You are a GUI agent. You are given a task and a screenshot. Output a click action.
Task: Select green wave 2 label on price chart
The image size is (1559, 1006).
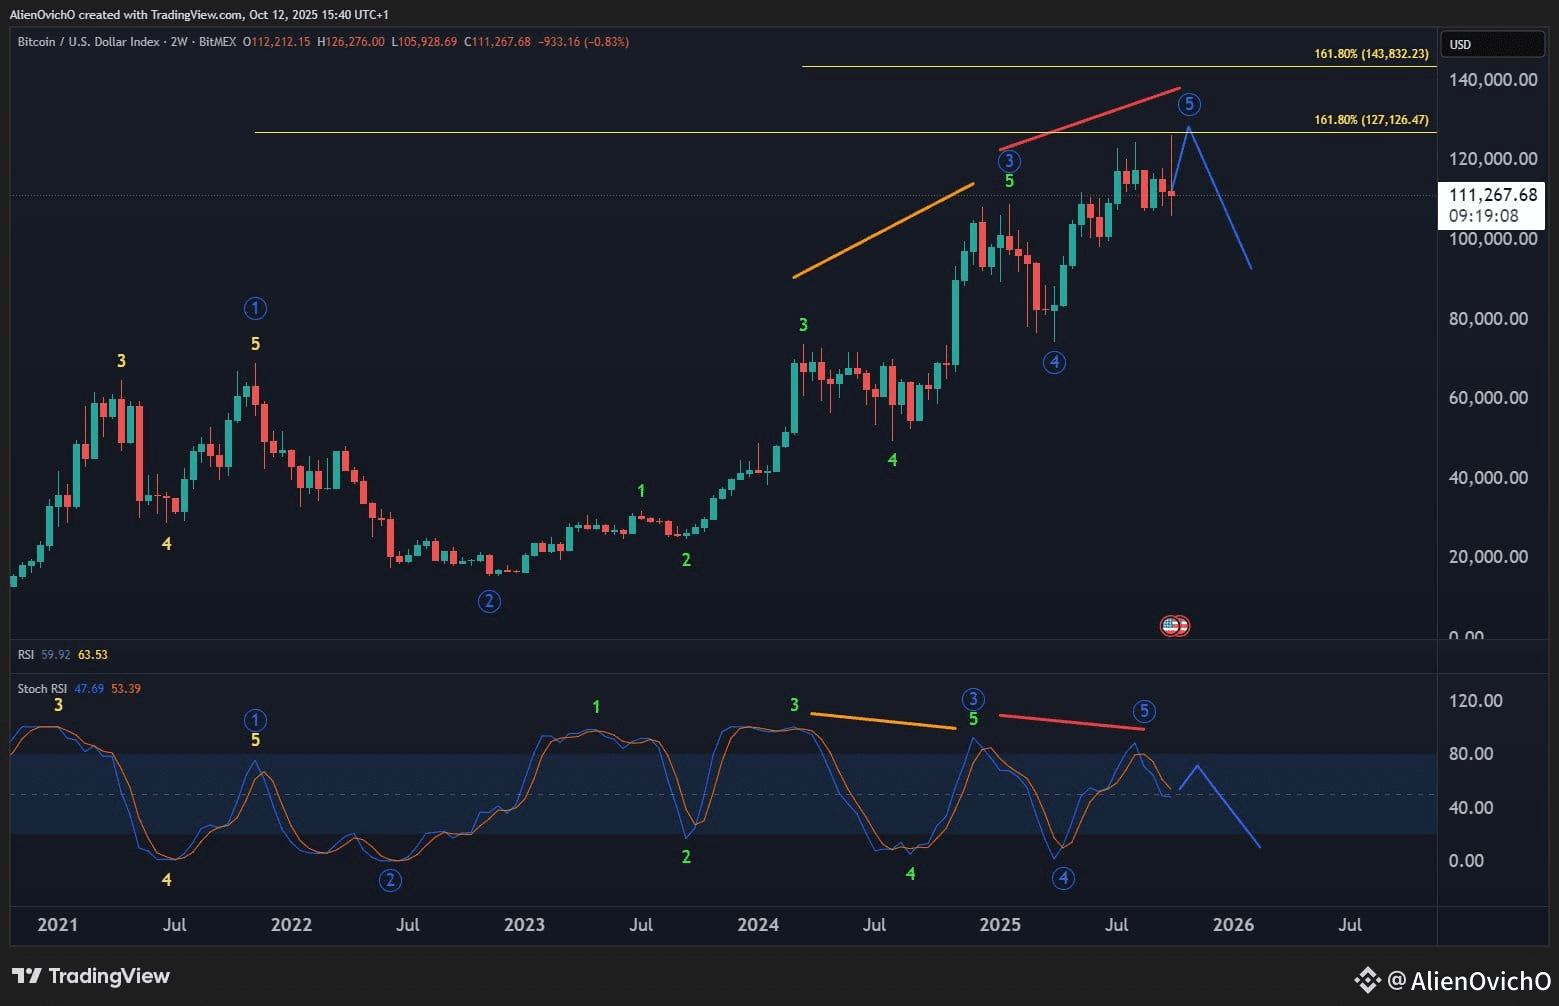tap(686, 560)
